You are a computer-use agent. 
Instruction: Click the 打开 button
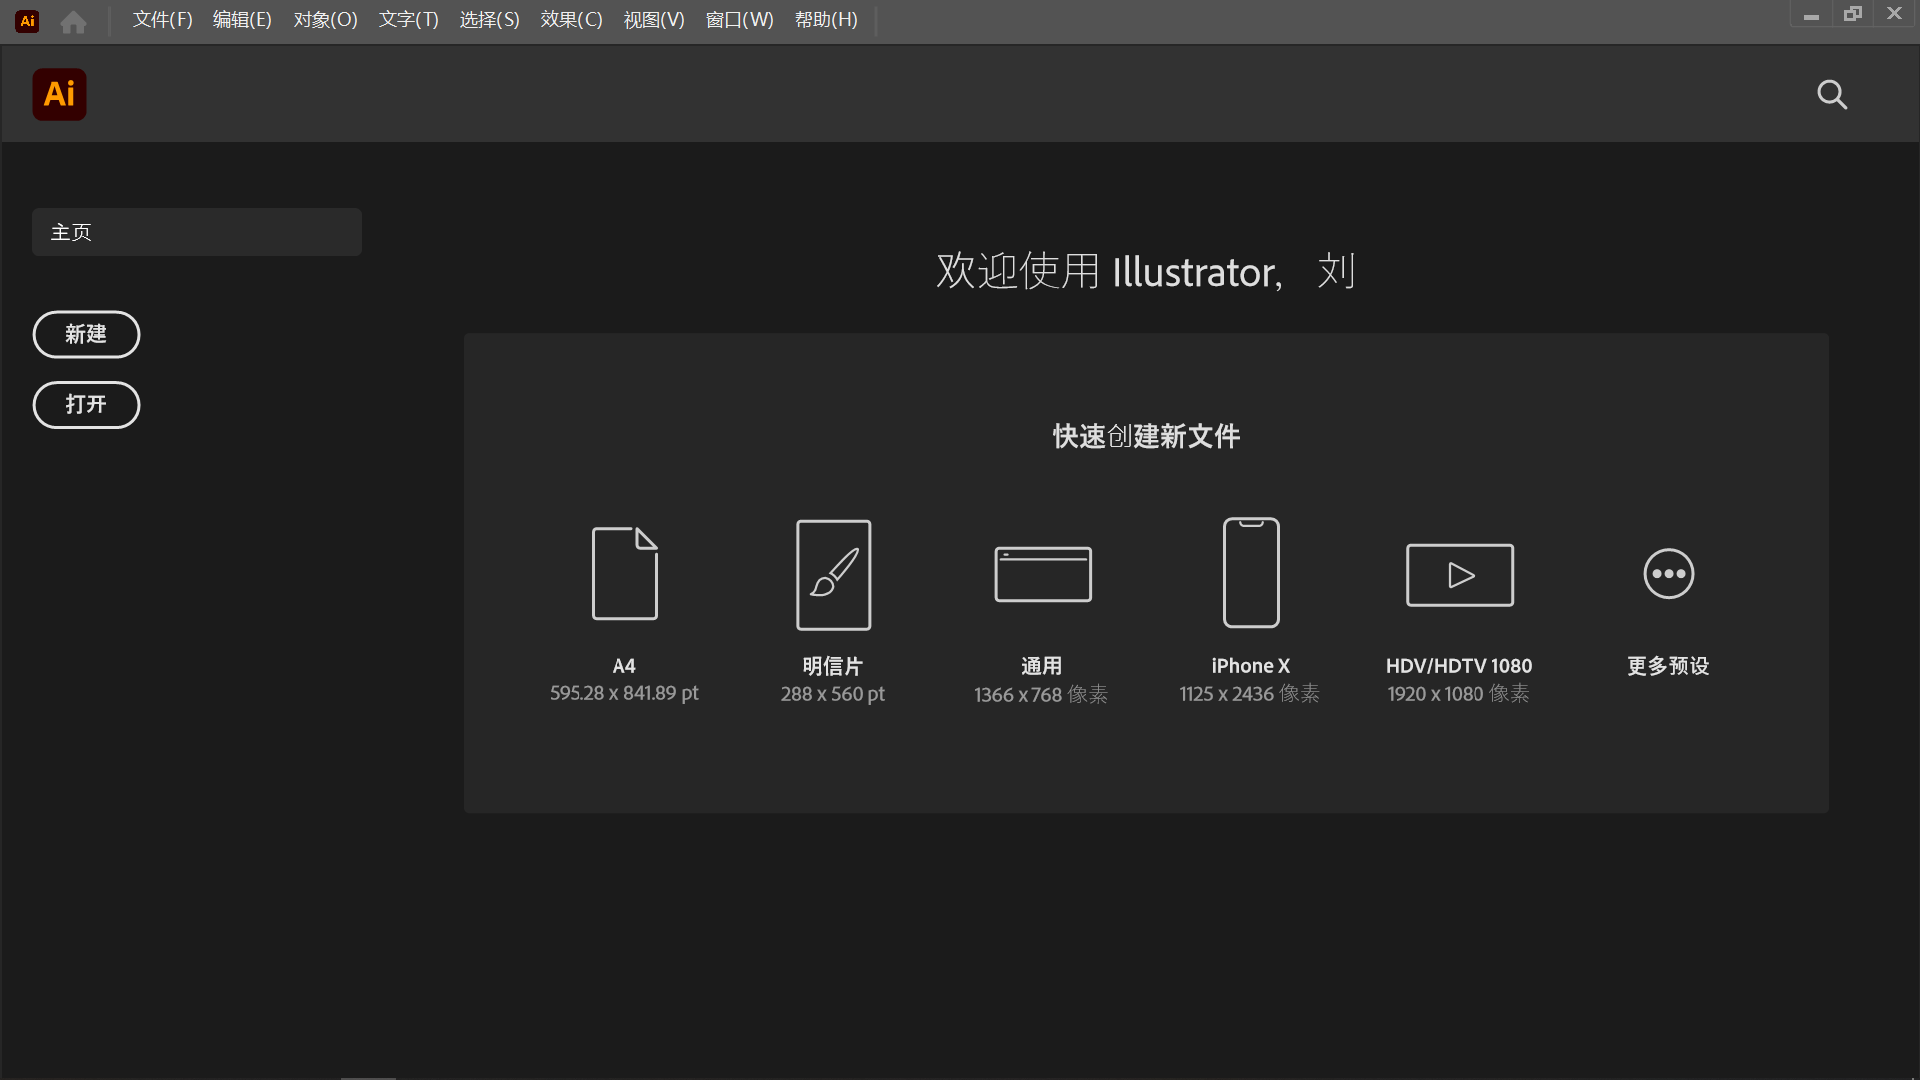click(86, 404)
